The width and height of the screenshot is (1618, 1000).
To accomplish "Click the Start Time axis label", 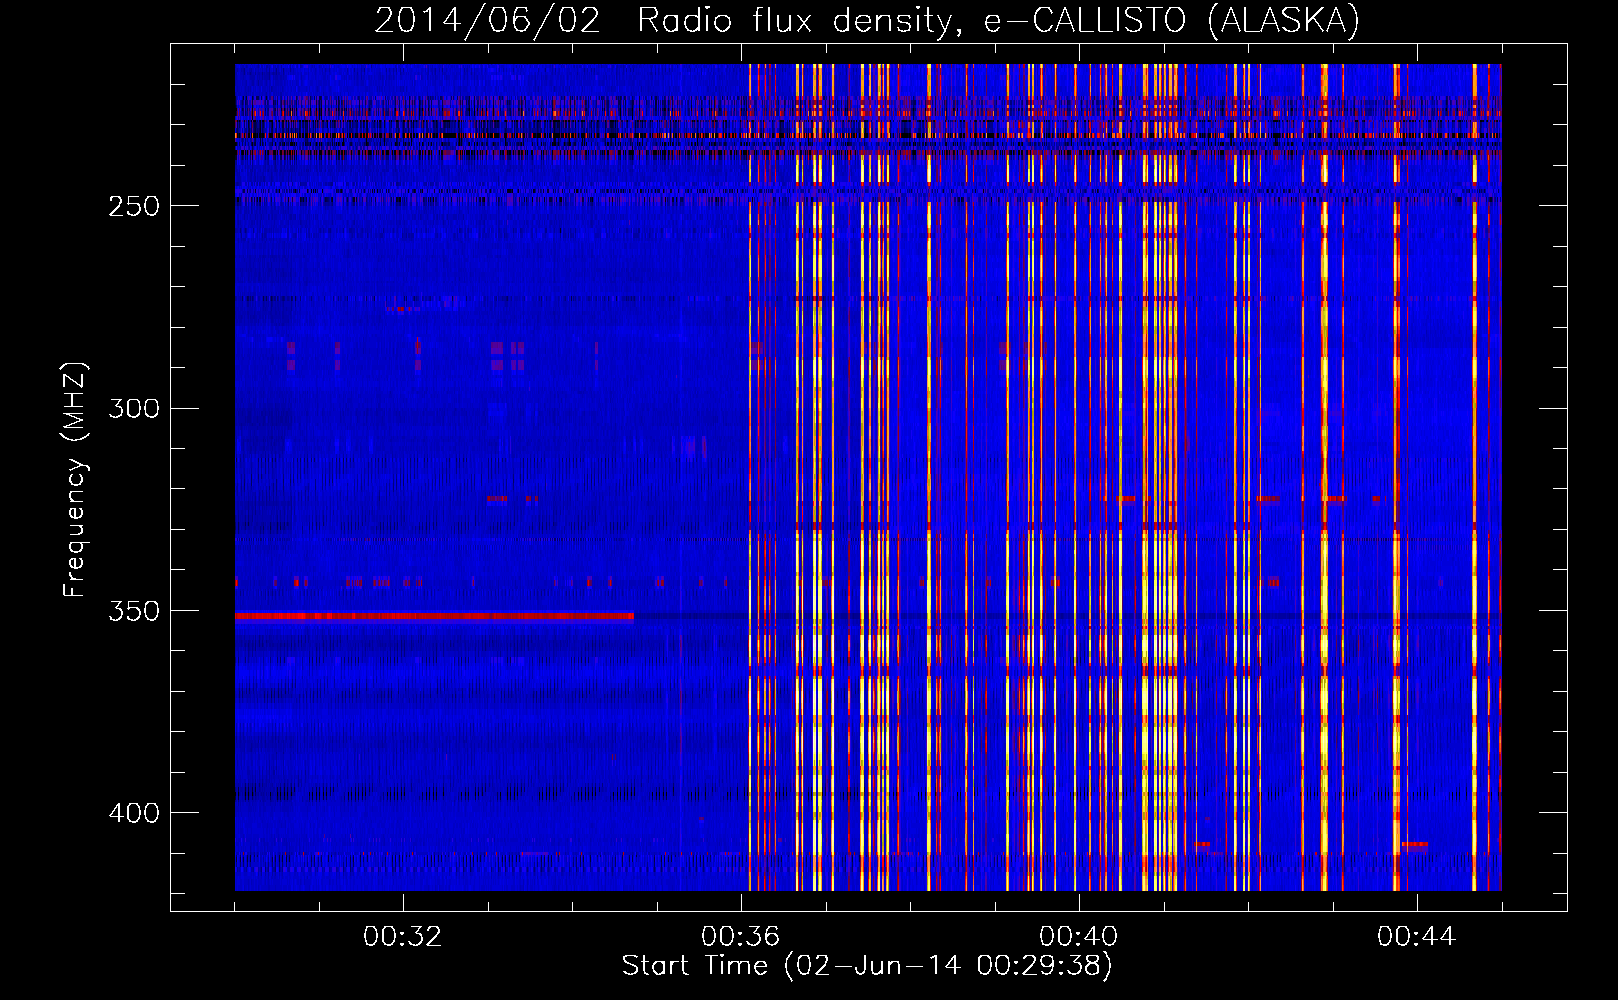I will coord(867,966).
